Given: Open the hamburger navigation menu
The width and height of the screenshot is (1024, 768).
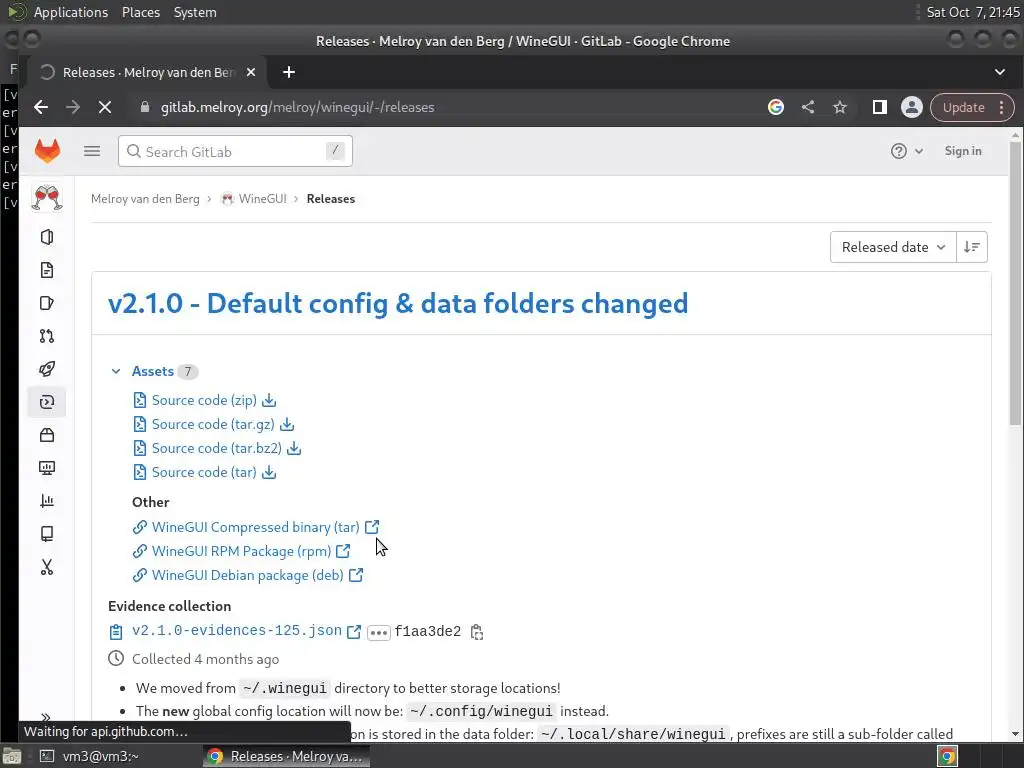Looking at the screenshot, I should coord(92,152).
